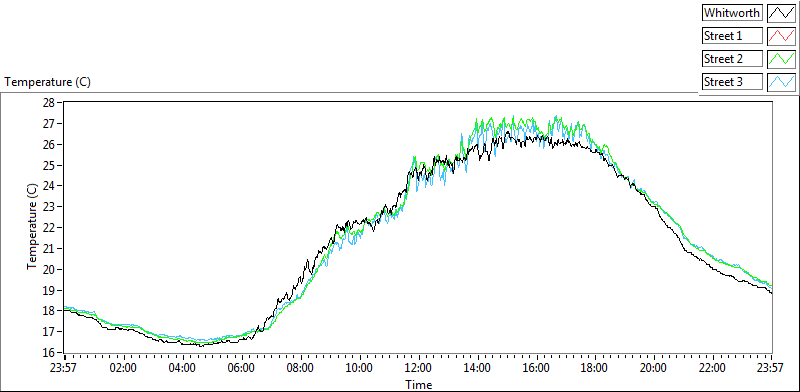Click the 08:00 time axis tick label

pyautogui.click(x=300, y=368)
